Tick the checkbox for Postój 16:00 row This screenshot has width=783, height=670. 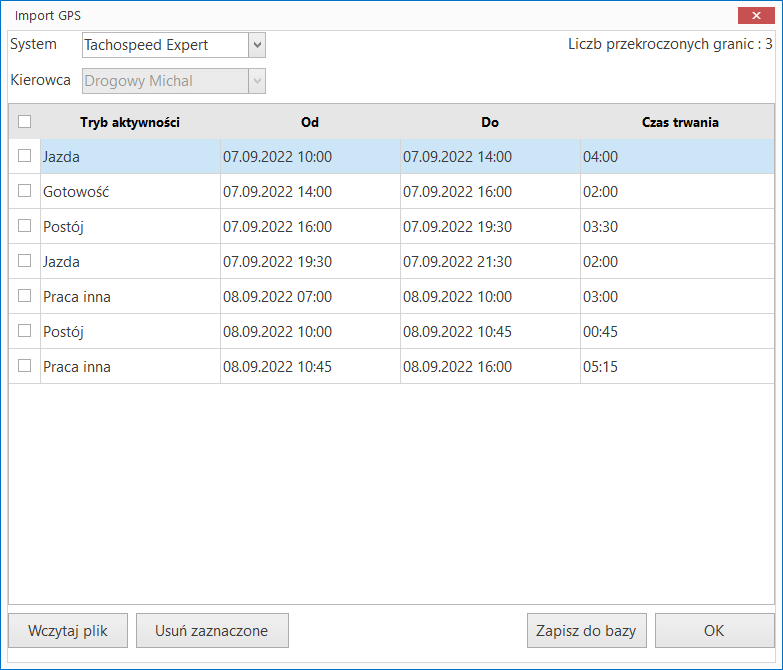pos(25,226)
